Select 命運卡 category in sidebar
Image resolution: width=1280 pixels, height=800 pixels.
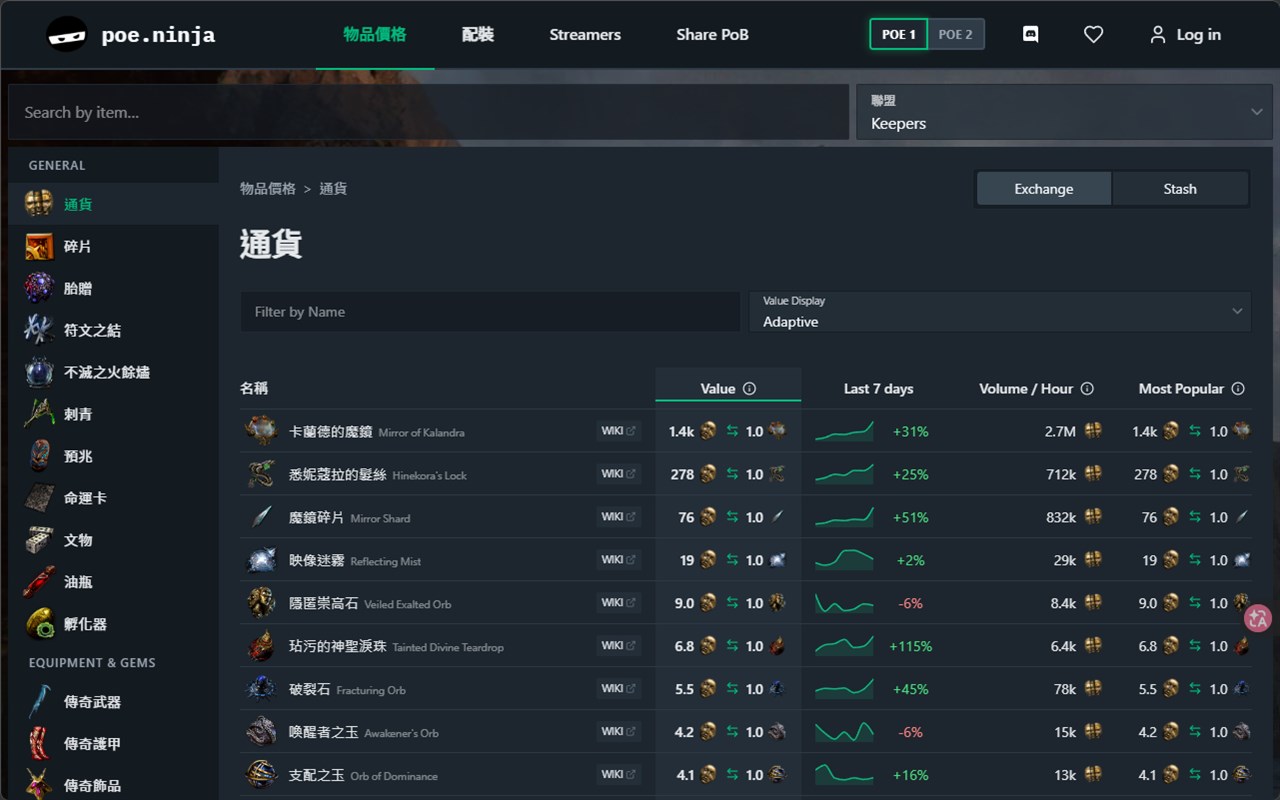(113, 498)
